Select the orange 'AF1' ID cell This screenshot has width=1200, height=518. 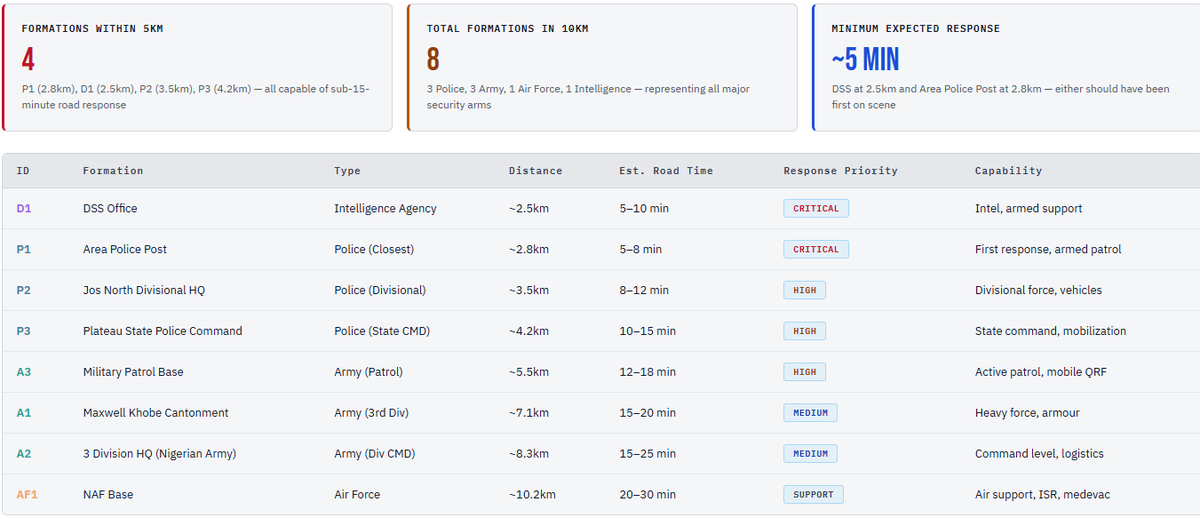tap(27, 495)
